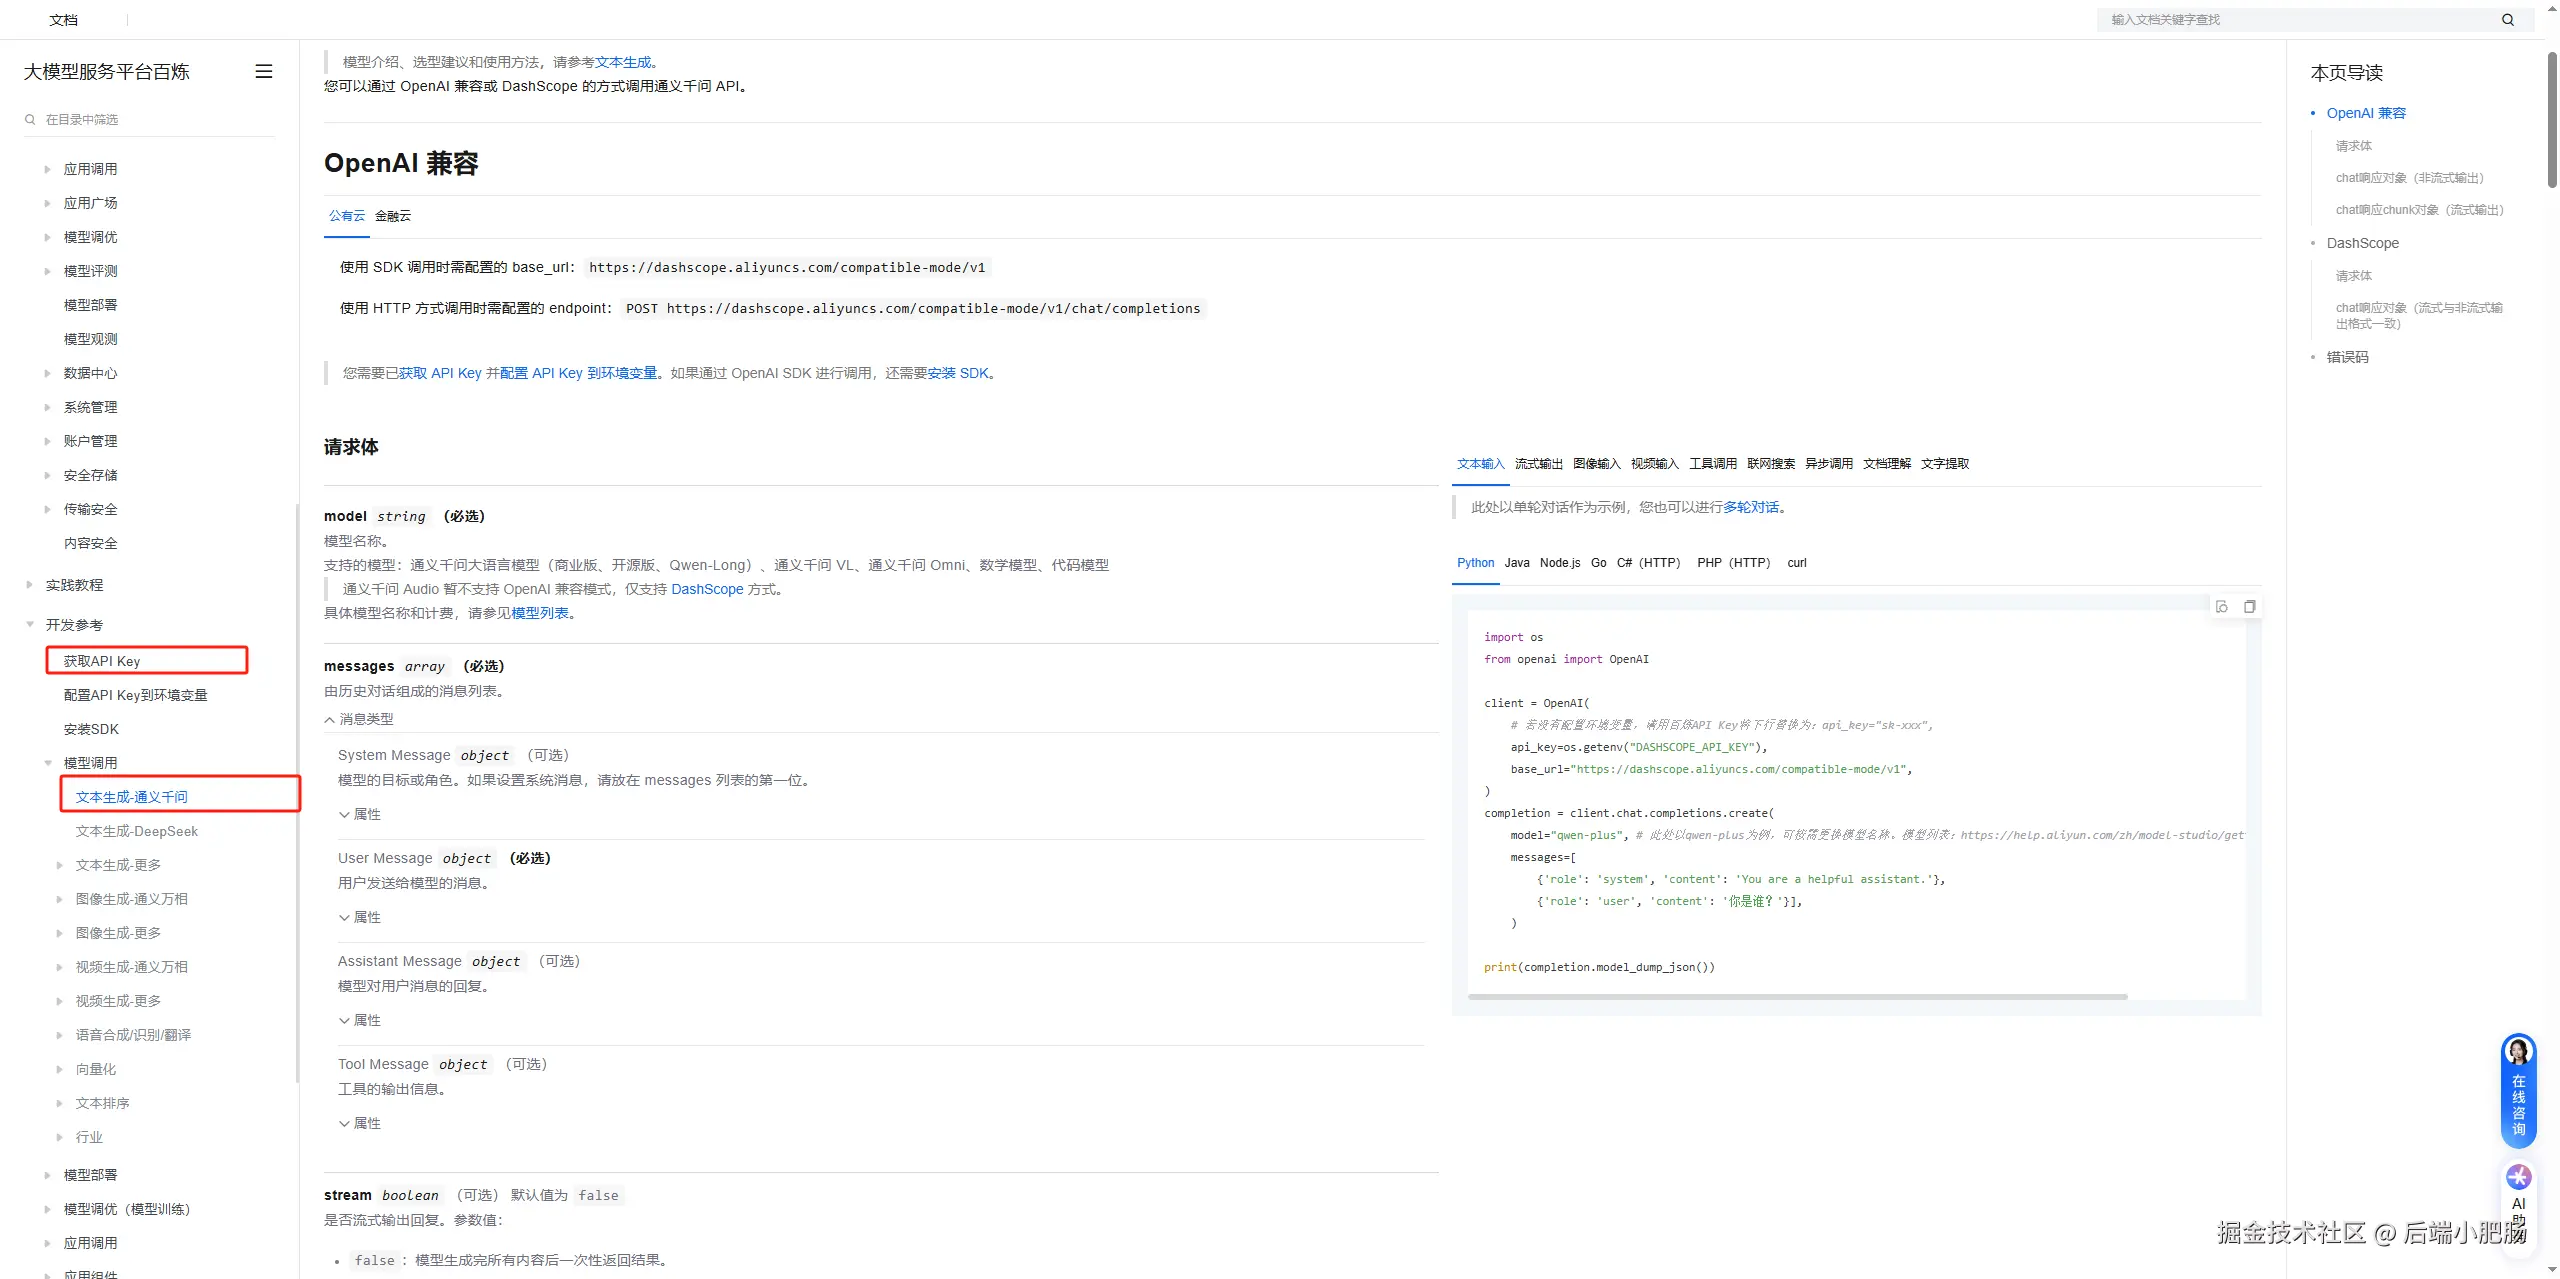Select the Java code language tab
The height and width of the screenshot is (1279, 2560).
(1516, 563)
